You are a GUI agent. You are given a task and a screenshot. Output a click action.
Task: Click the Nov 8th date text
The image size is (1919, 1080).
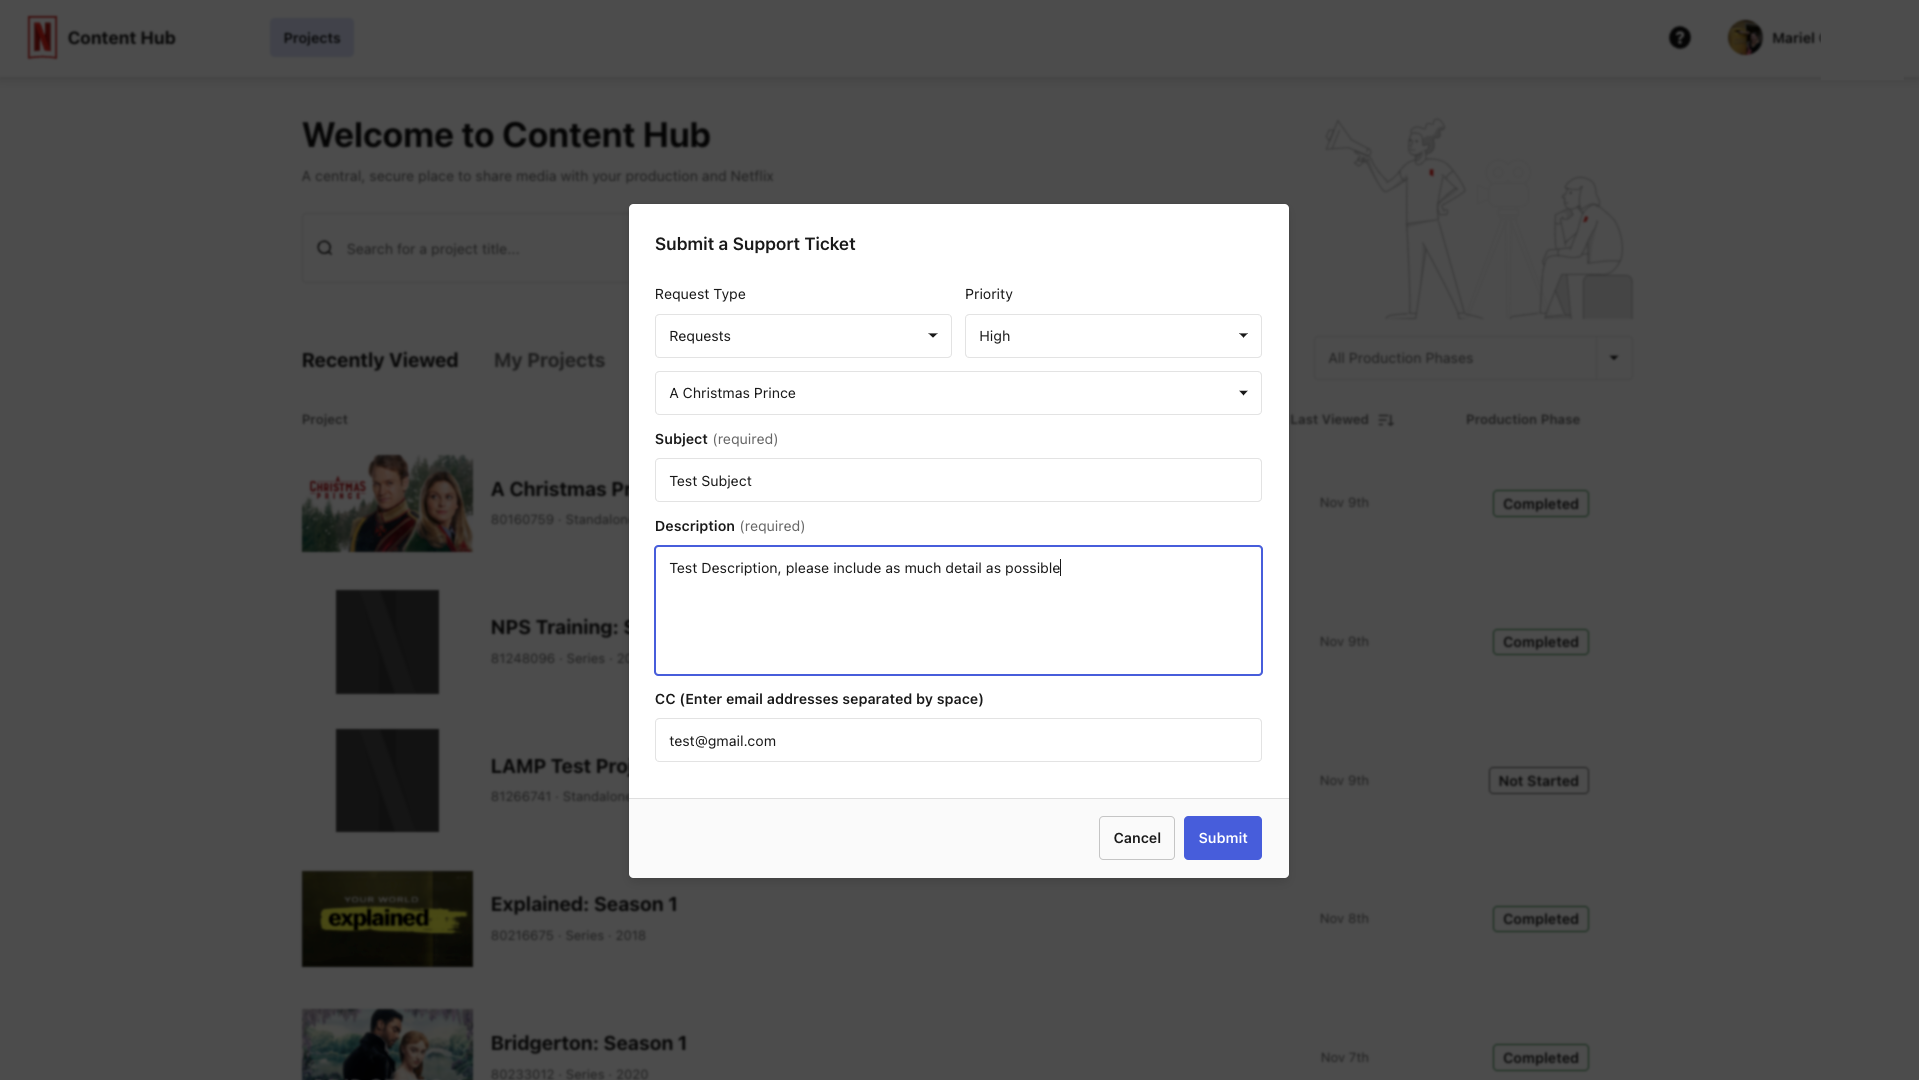tap(1343, 918)
